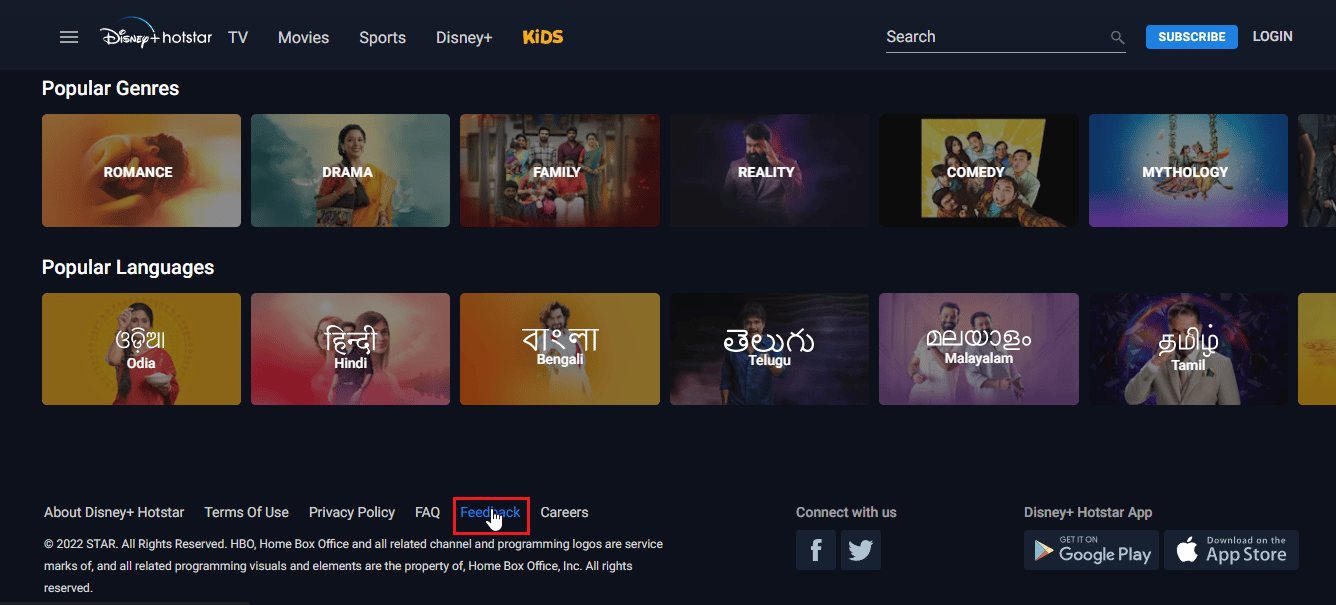Screen dimensions: 1336x605
Task: Open the Reality genre card
Action: point(769,170)
